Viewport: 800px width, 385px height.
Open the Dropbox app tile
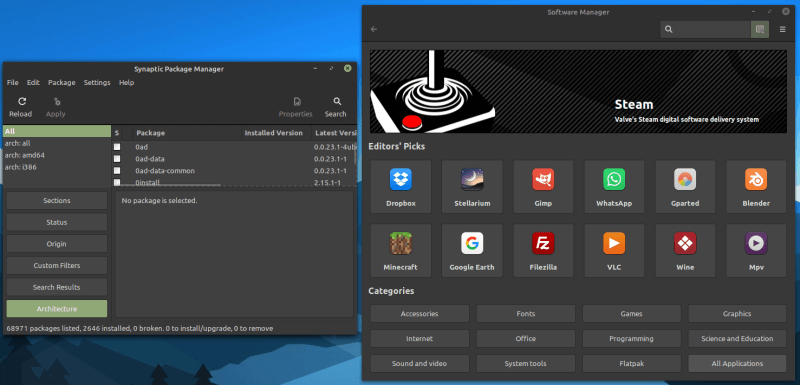tap(401, 187)
